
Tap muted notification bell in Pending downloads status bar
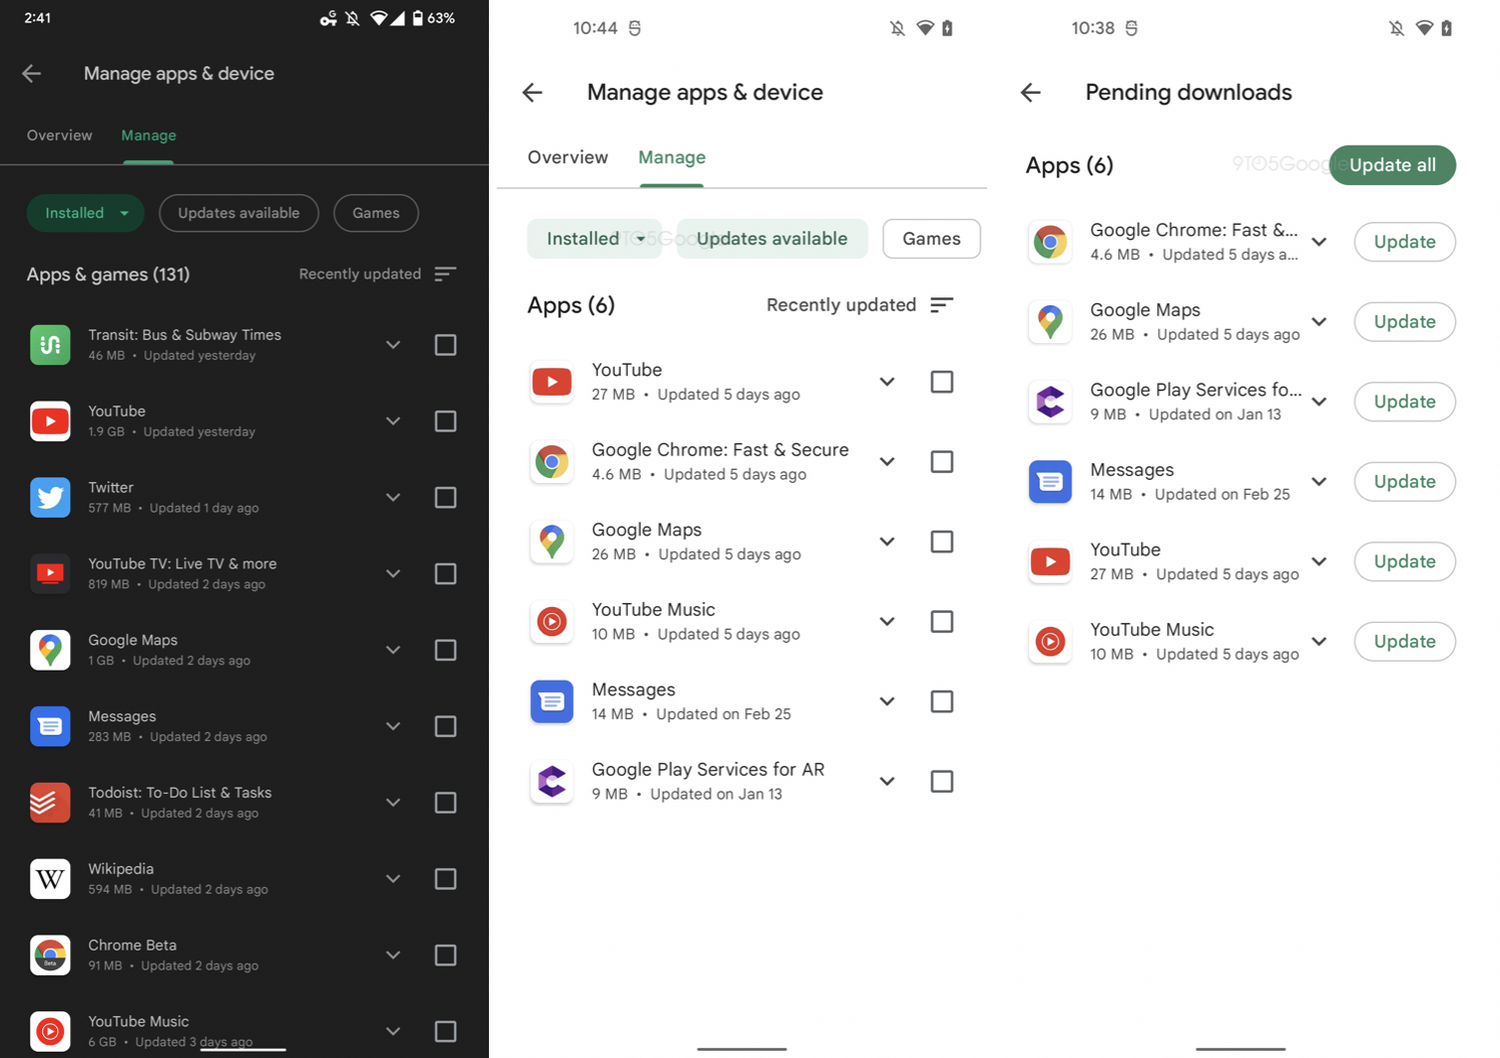(x=1396, y=28)
